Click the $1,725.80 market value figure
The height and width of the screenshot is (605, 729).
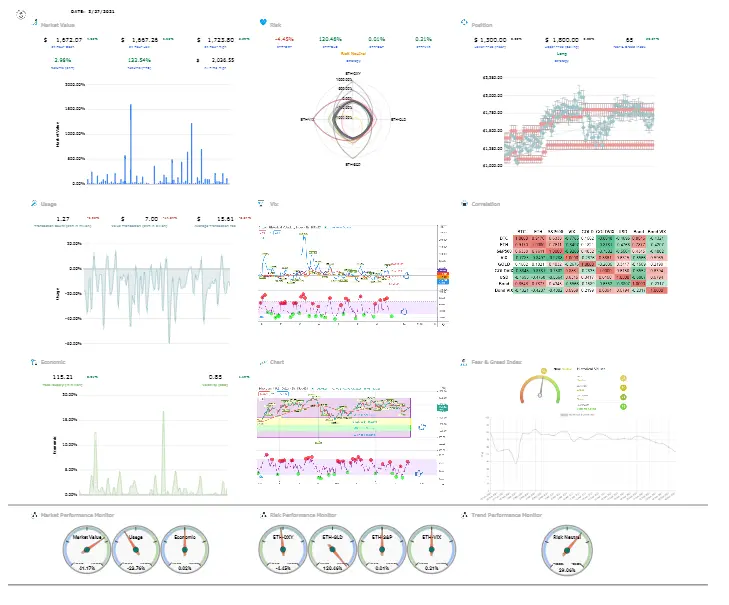(216, 40)
